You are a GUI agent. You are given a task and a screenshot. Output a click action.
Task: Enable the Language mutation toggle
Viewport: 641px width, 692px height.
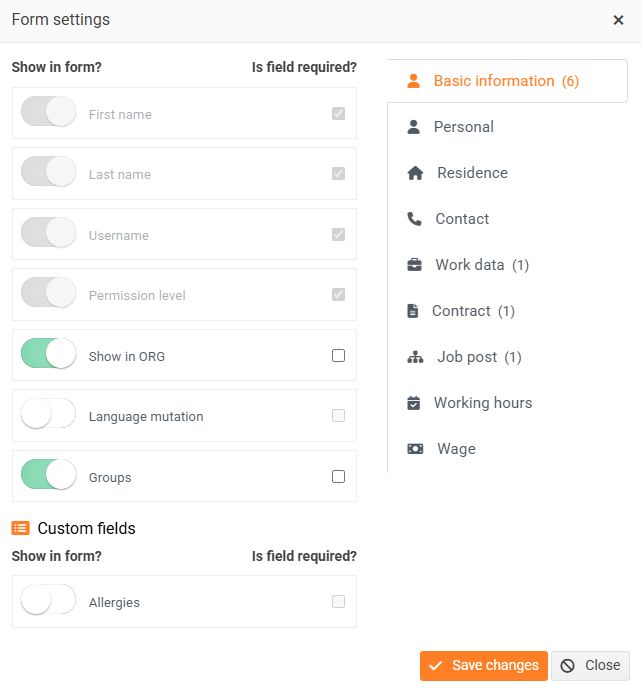pyautogui.click(x=48, y=416)
